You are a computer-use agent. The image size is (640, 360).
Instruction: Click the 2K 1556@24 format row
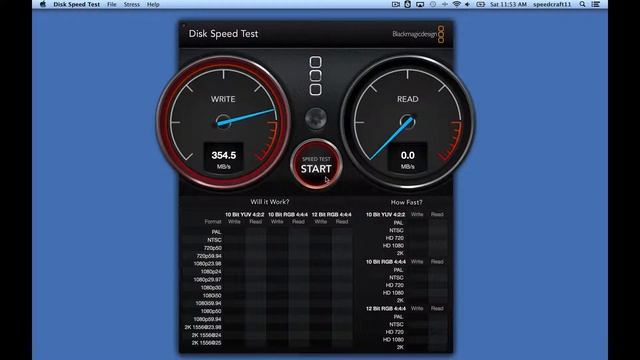(207, 335)
